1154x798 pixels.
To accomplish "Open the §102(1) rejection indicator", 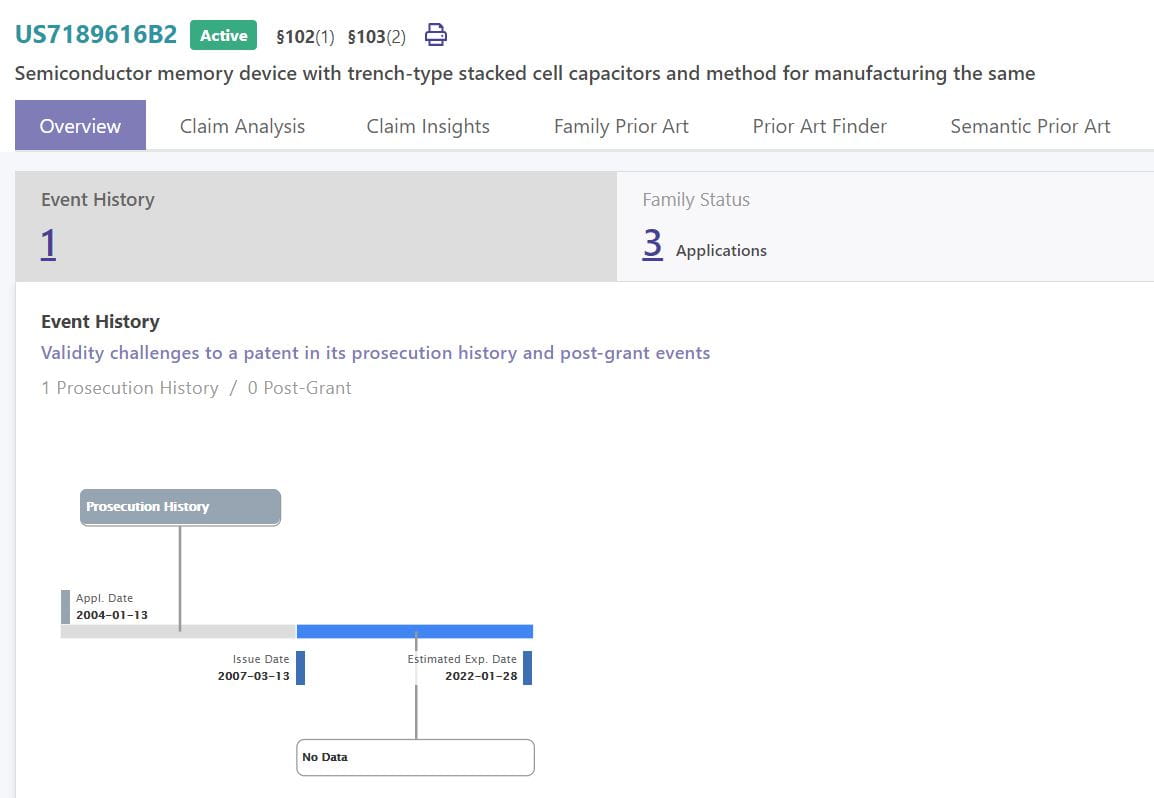I will pos(305,36).
